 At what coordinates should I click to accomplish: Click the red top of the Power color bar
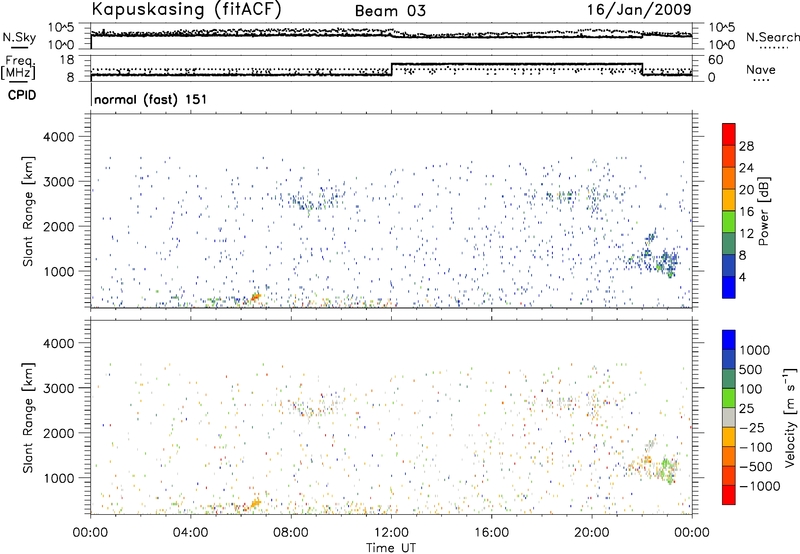tap(729, 134)
